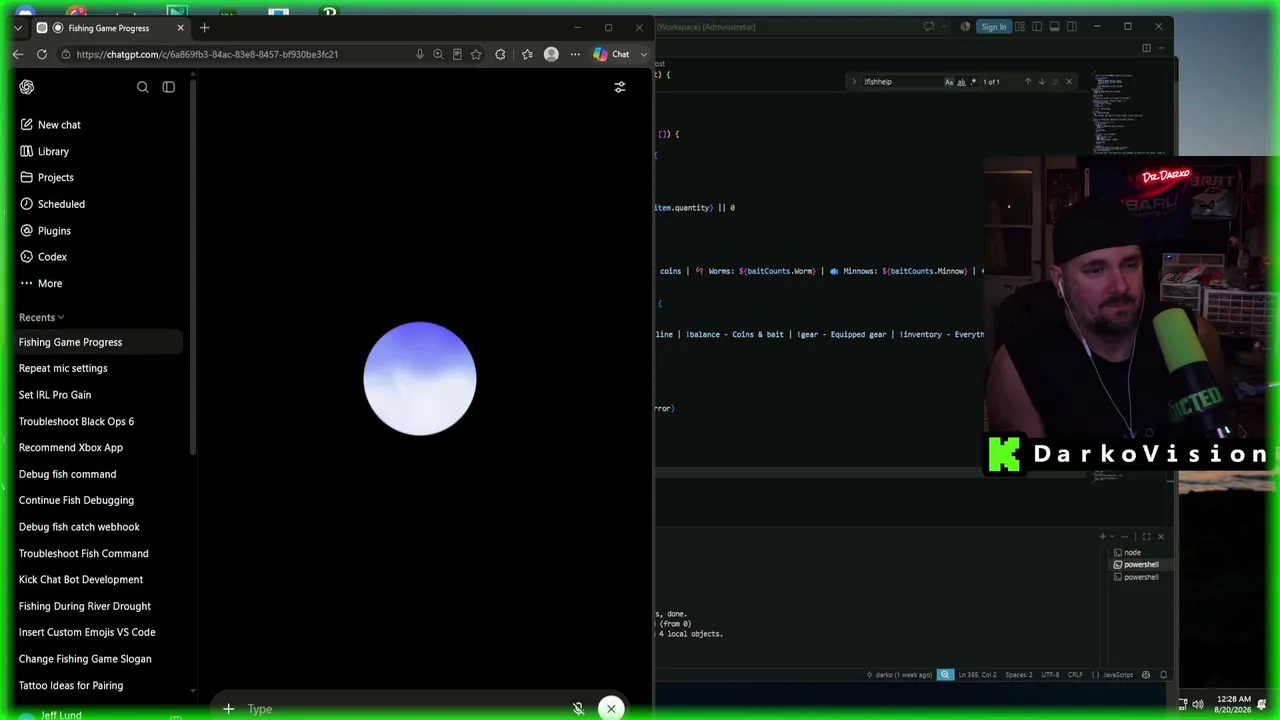Open the reader view icon in address bar
Image resolution: width=1280 pixels, height=720 pixels.
(457, 54)
